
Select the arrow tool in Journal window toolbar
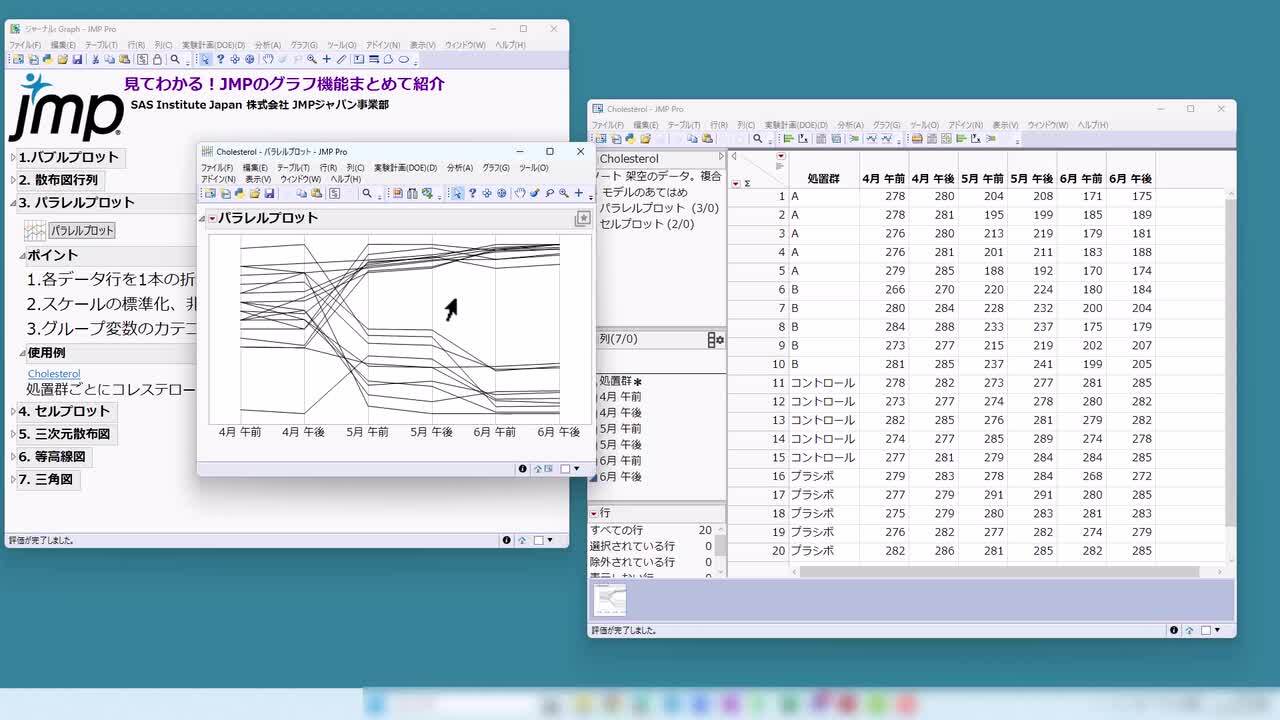point(205,59)
